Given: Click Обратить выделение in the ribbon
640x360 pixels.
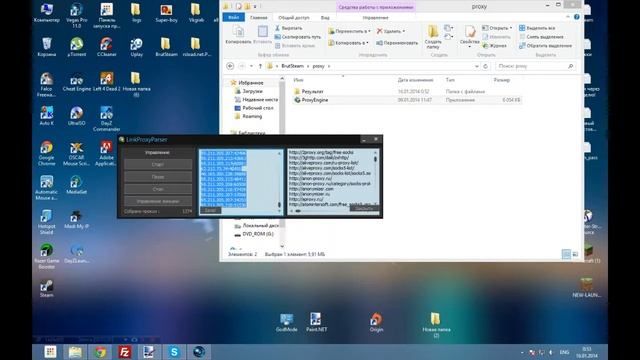Looking at the screenshot, I should (545, 46).
